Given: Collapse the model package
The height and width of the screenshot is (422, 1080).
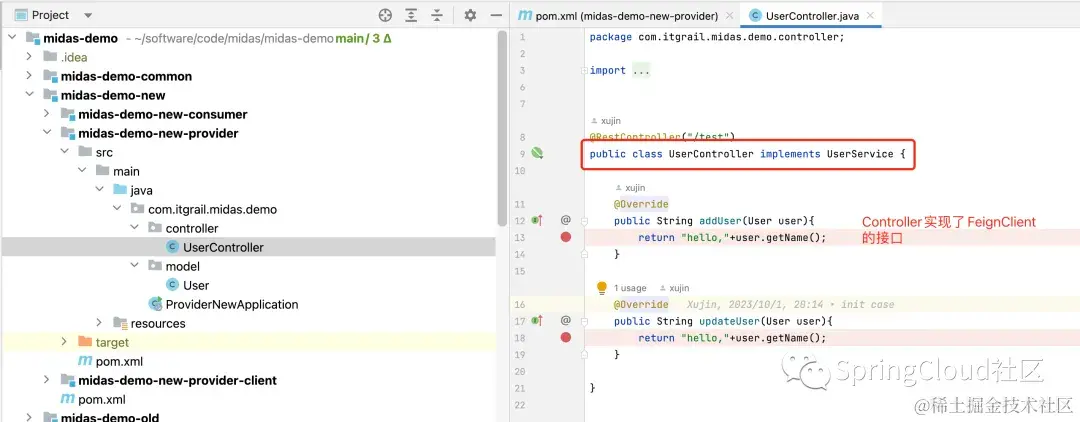Looking at the screenshot, I should coord(134,266).
